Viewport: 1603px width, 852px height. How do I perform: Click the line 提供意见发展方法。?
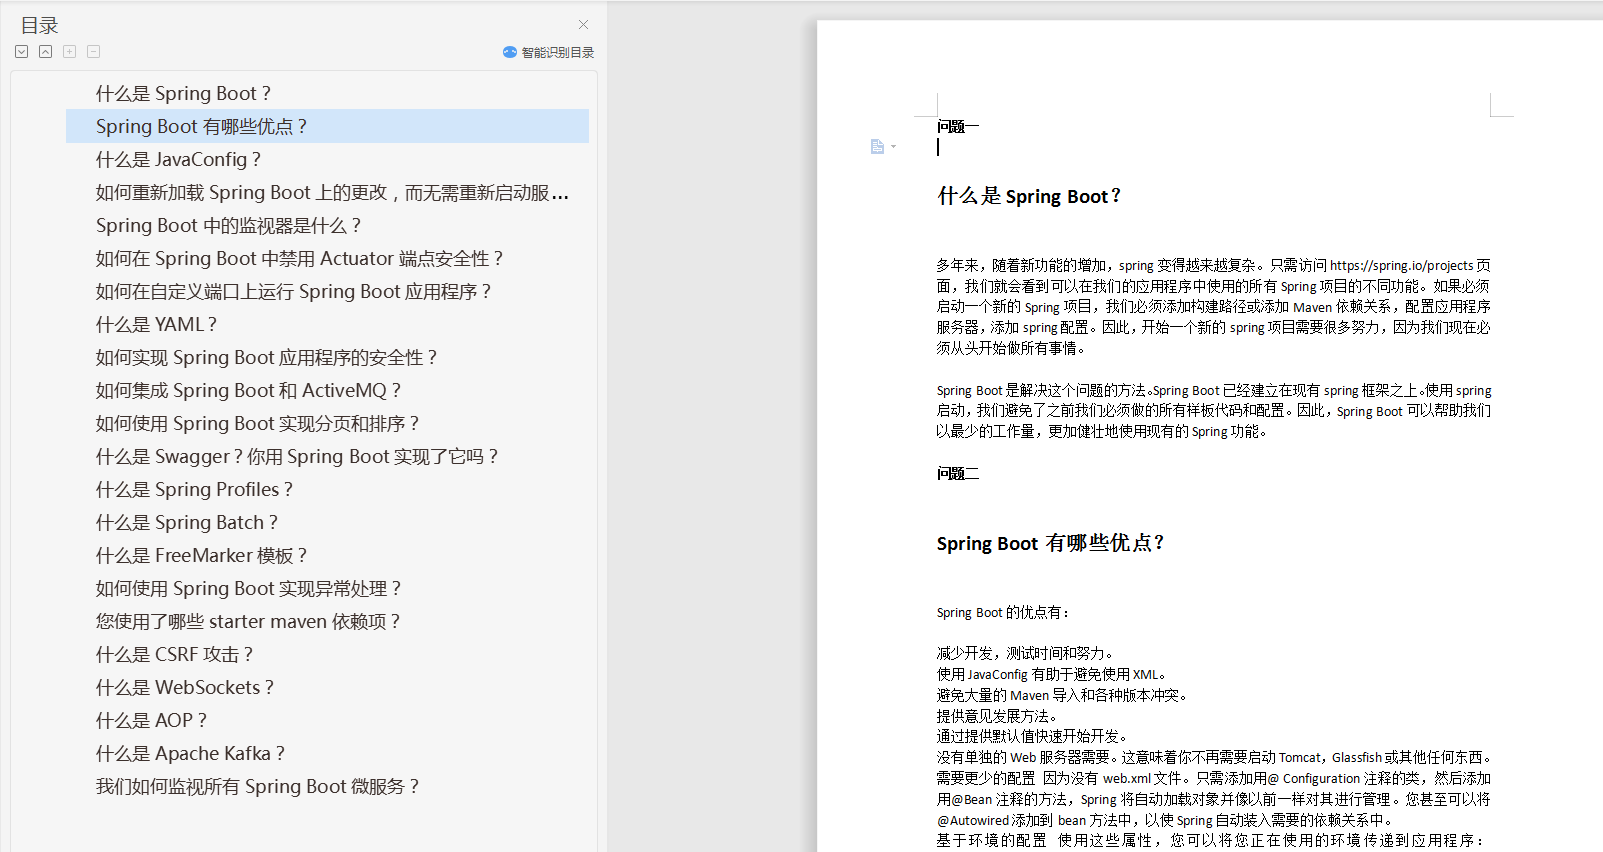pyautogui.click(x=997, y=717)
